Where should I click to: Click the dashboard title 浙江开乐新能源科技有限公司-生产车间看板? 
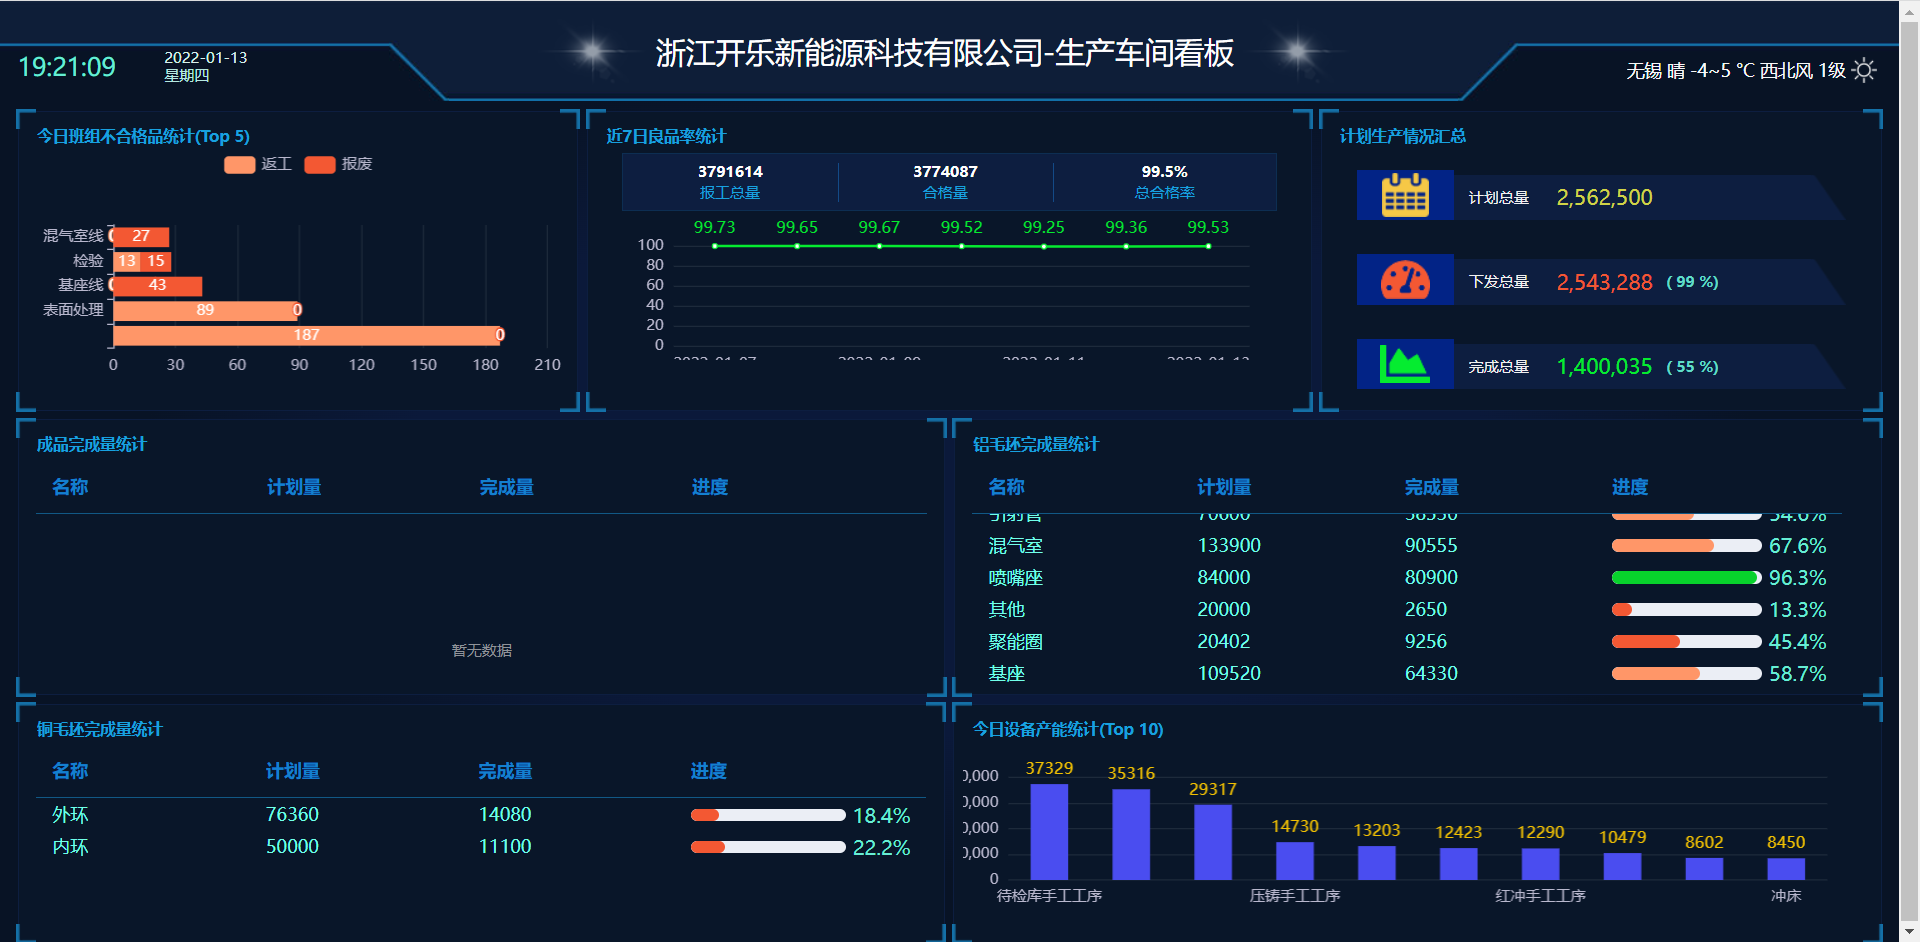point(945,53)
